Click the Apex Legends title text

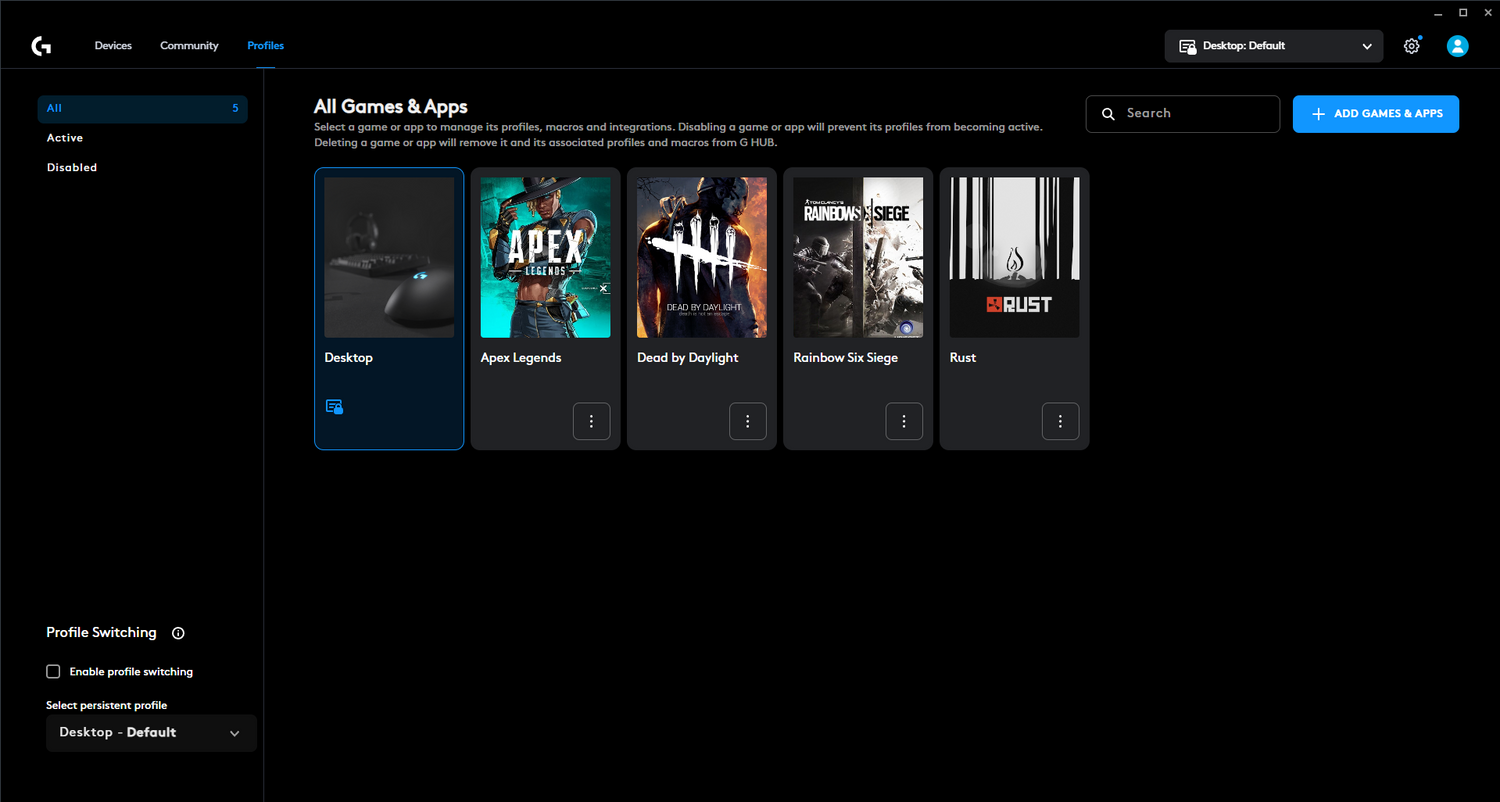(x=521, y=358)
